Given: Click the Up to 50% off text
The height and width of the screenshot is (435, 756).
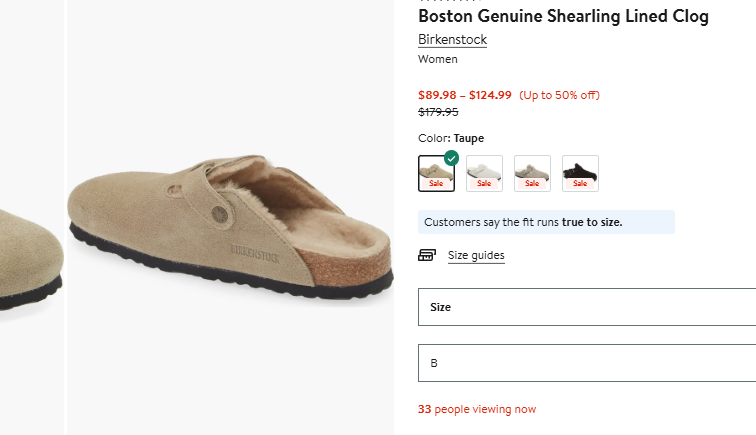Looking at the screenshot, I should (559, 95).
